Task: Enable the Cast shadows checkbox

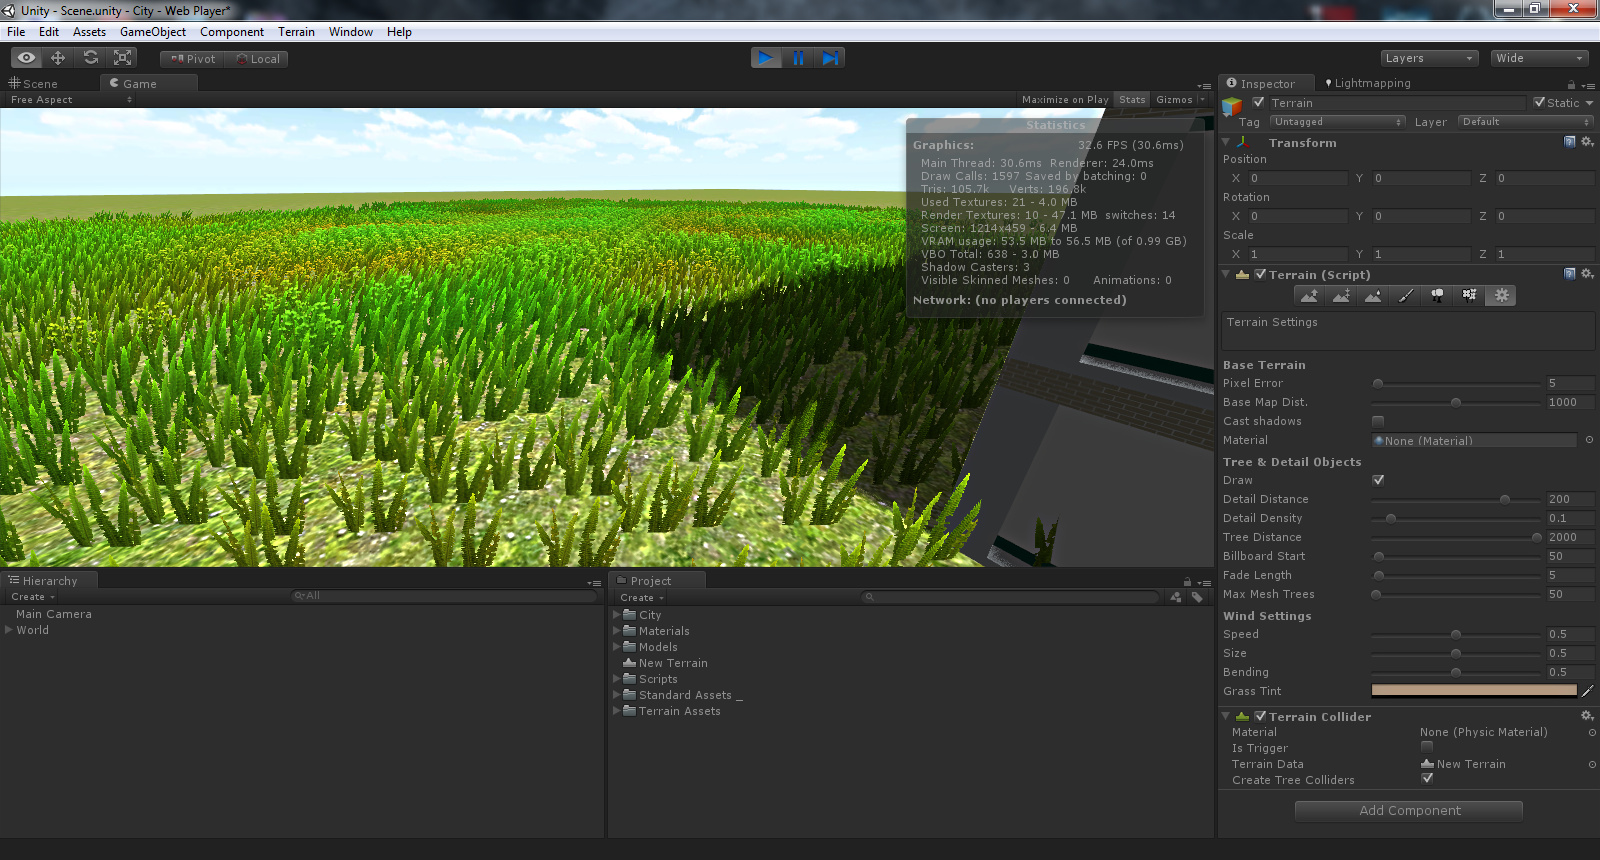Action: pyautogui.click(x=1378, y=422)
